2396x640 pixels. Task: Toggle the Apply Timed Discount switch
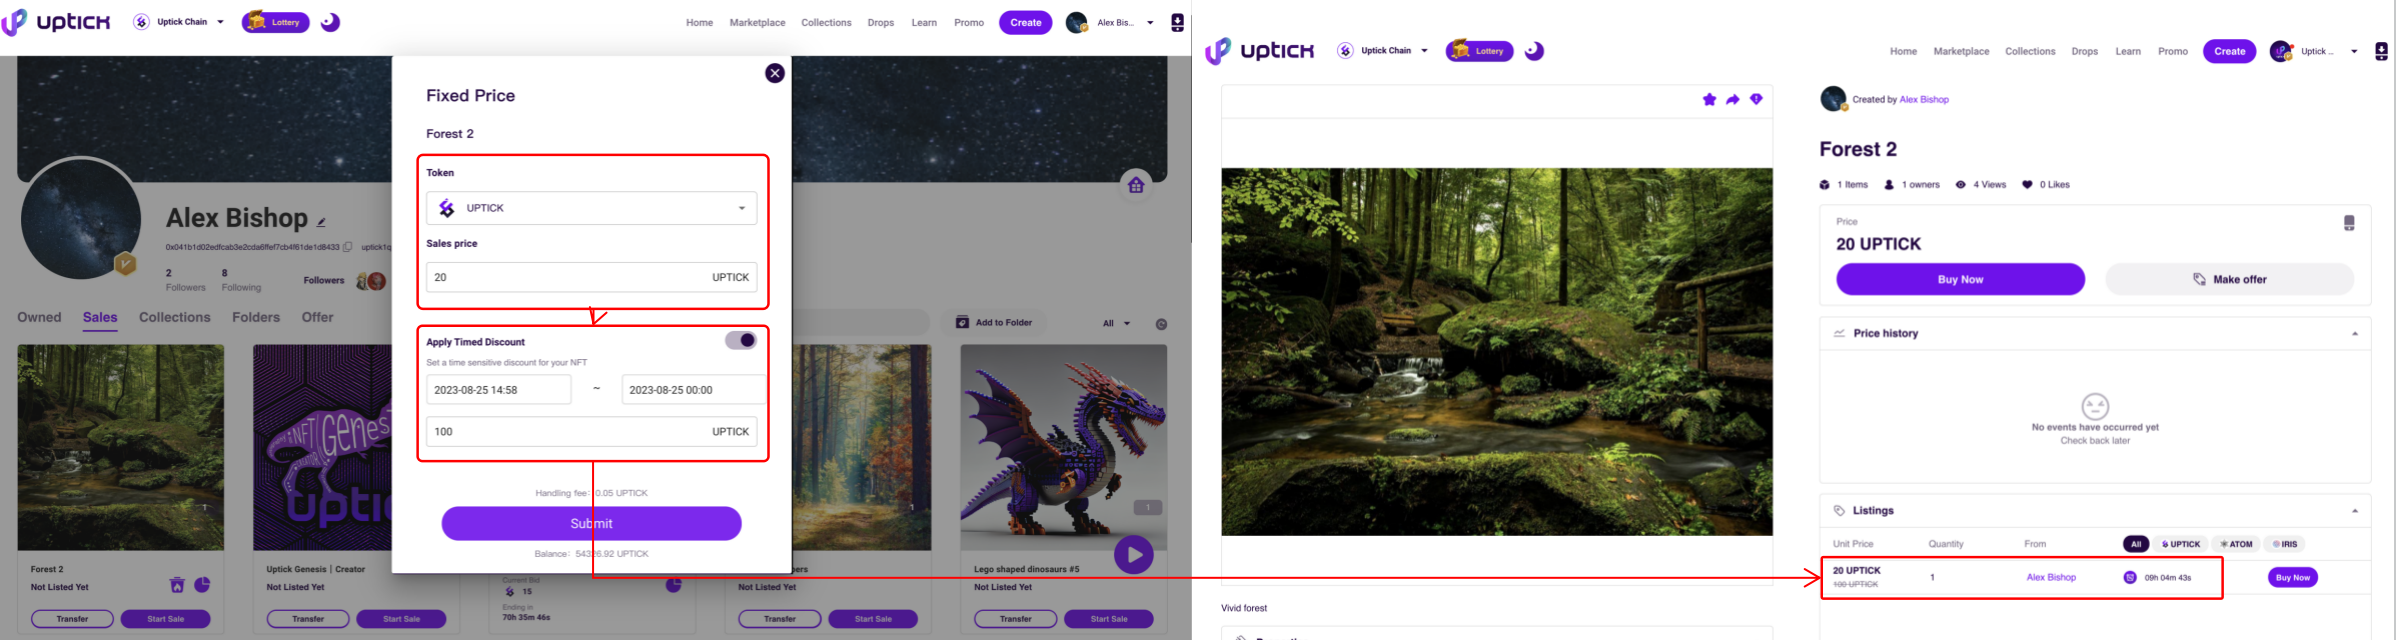(x=741, y=341)
